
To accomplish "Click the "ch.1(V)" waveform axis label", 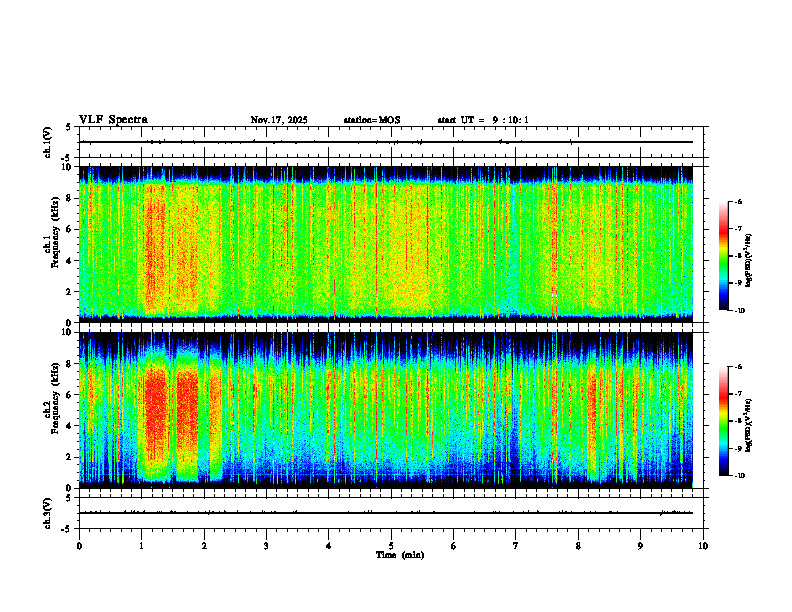I will [x=48, y=142].
